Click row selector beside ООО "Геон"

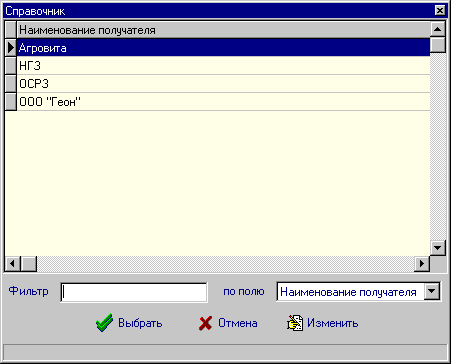coord(11,102)
